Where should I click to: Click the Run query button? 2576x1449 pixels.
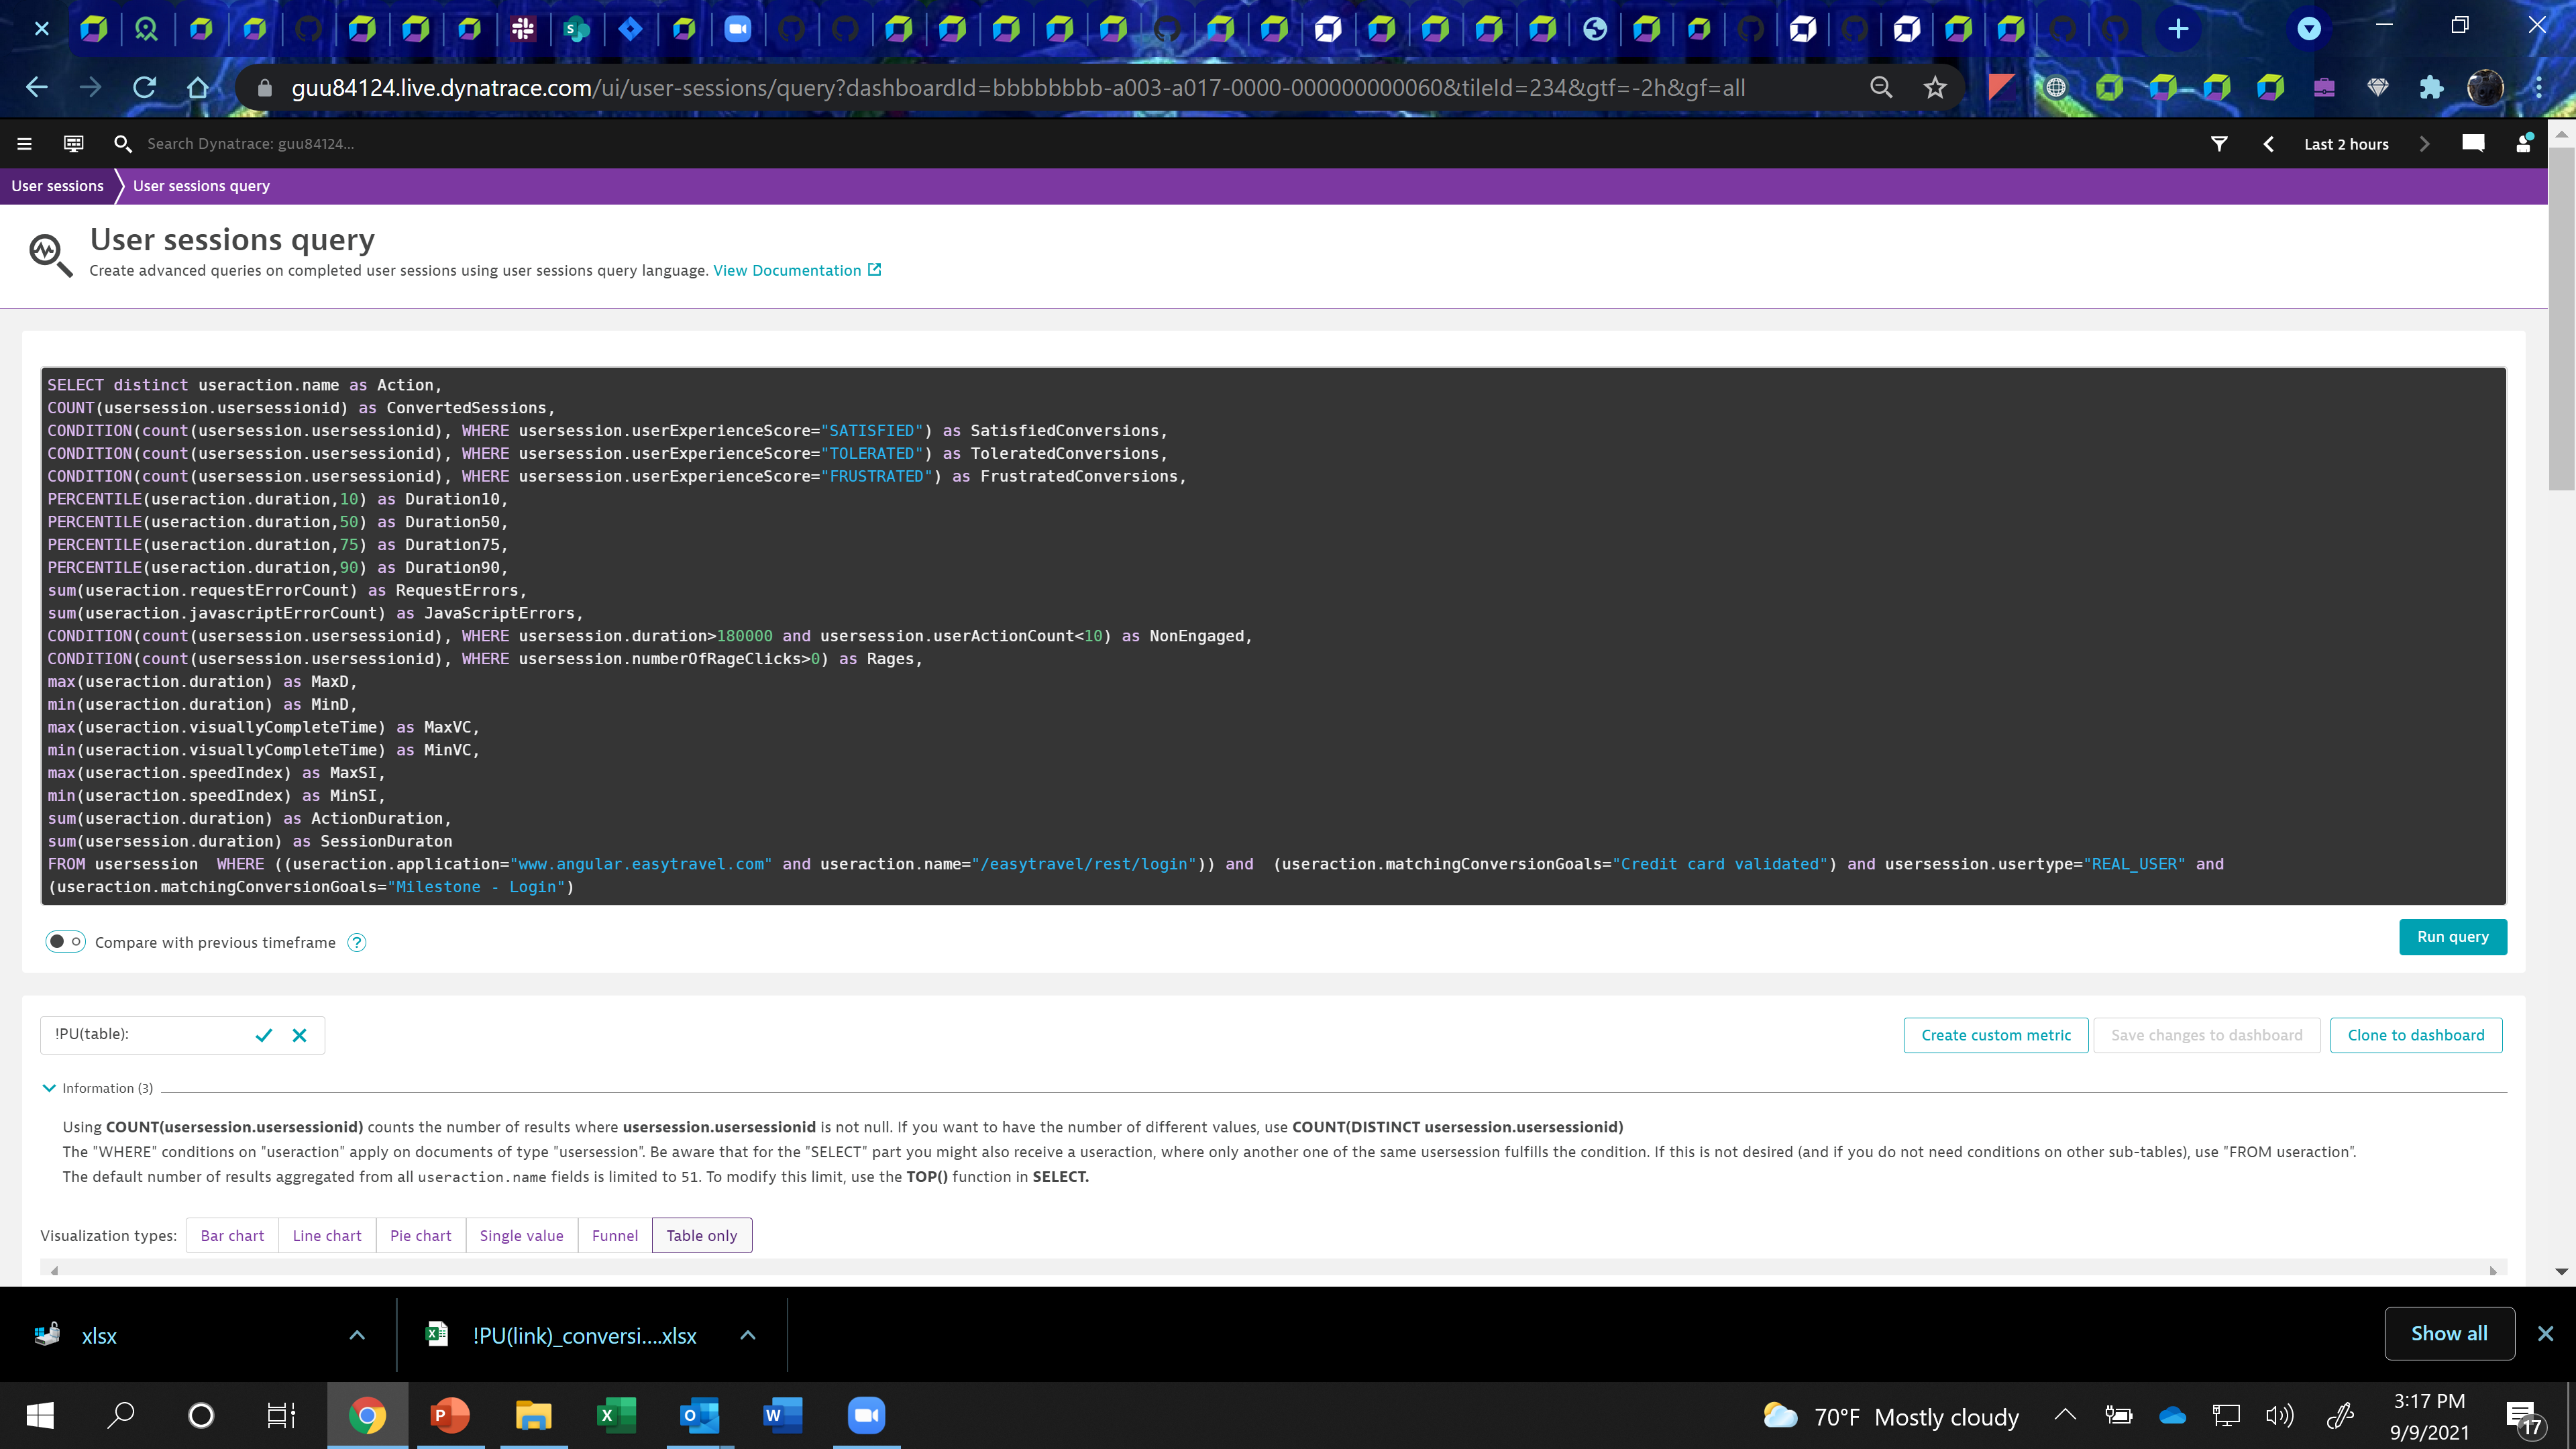point(2452,936)
